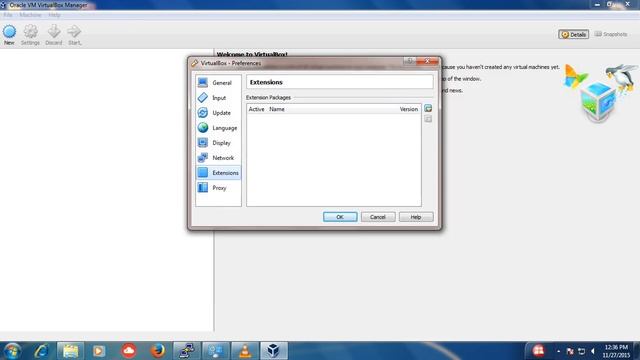The image size is (640, 360).
Task: Open the Network preferences category
Action: tap(218, 158)
